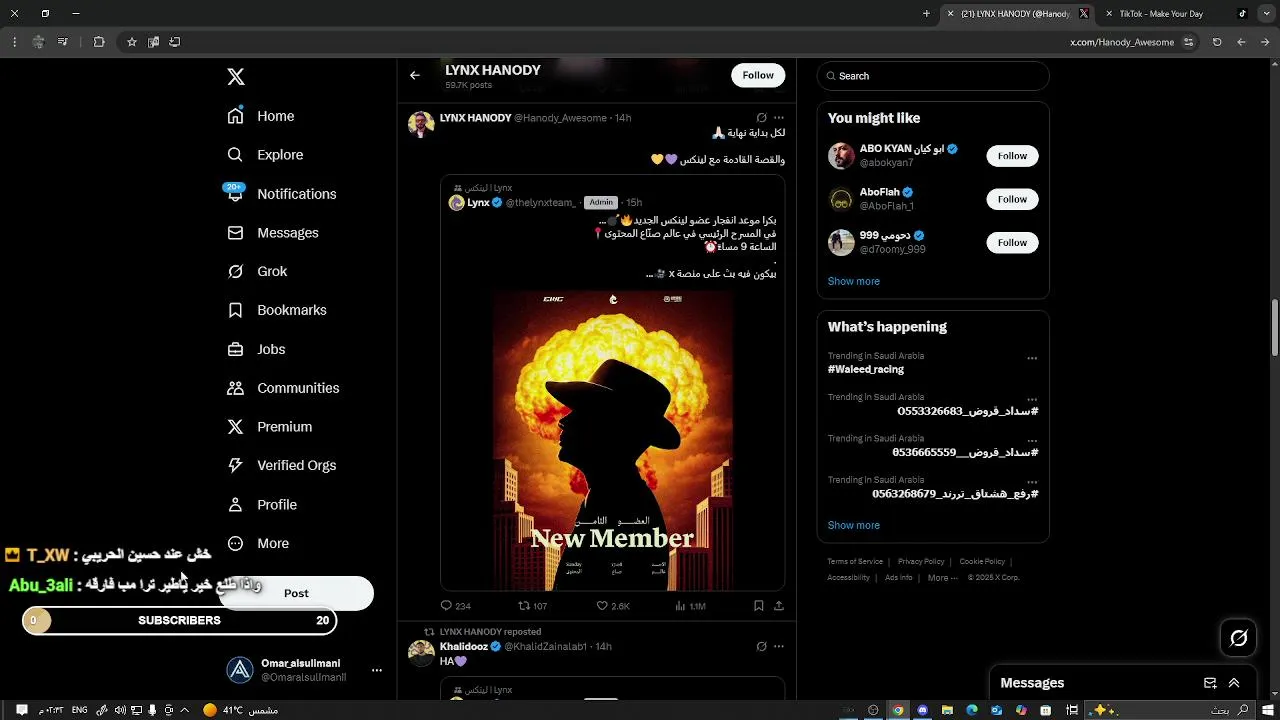Viewport: 1280px width, 720px height.
Task: Bookmark the LYNX HANODY post
Action: click(759, 606)
